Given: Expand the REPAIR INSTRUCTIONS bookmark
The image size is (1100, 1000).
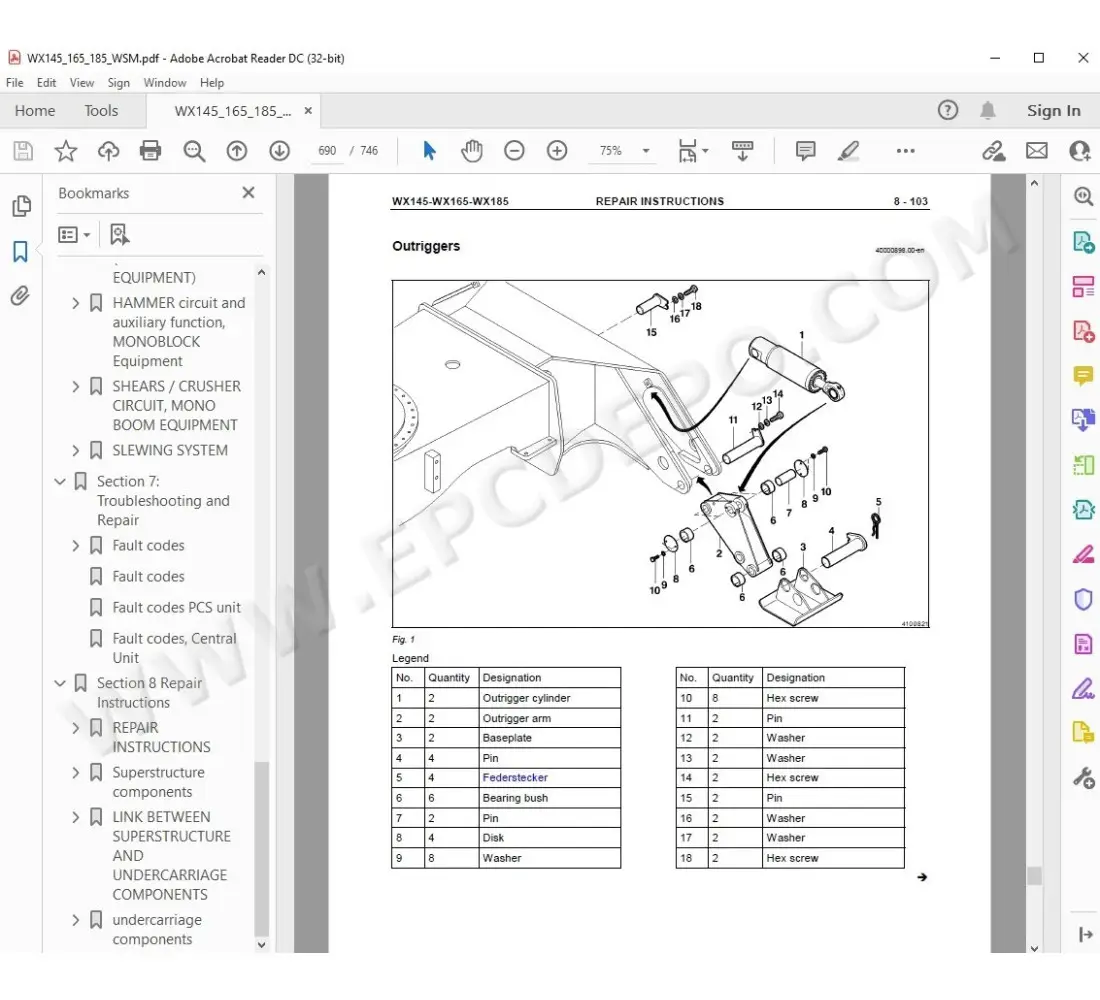Looking at the screenshot, I should 76,728.
